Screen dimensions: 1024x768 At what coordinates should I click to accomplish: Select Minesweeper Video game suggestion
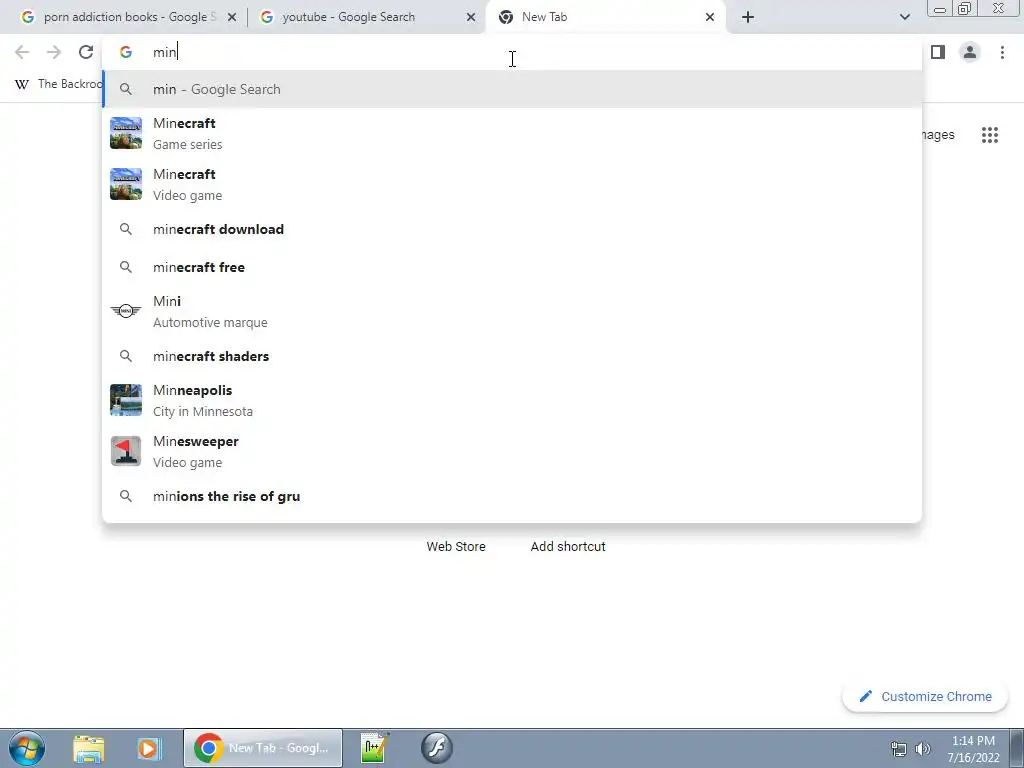coord(512,451)
